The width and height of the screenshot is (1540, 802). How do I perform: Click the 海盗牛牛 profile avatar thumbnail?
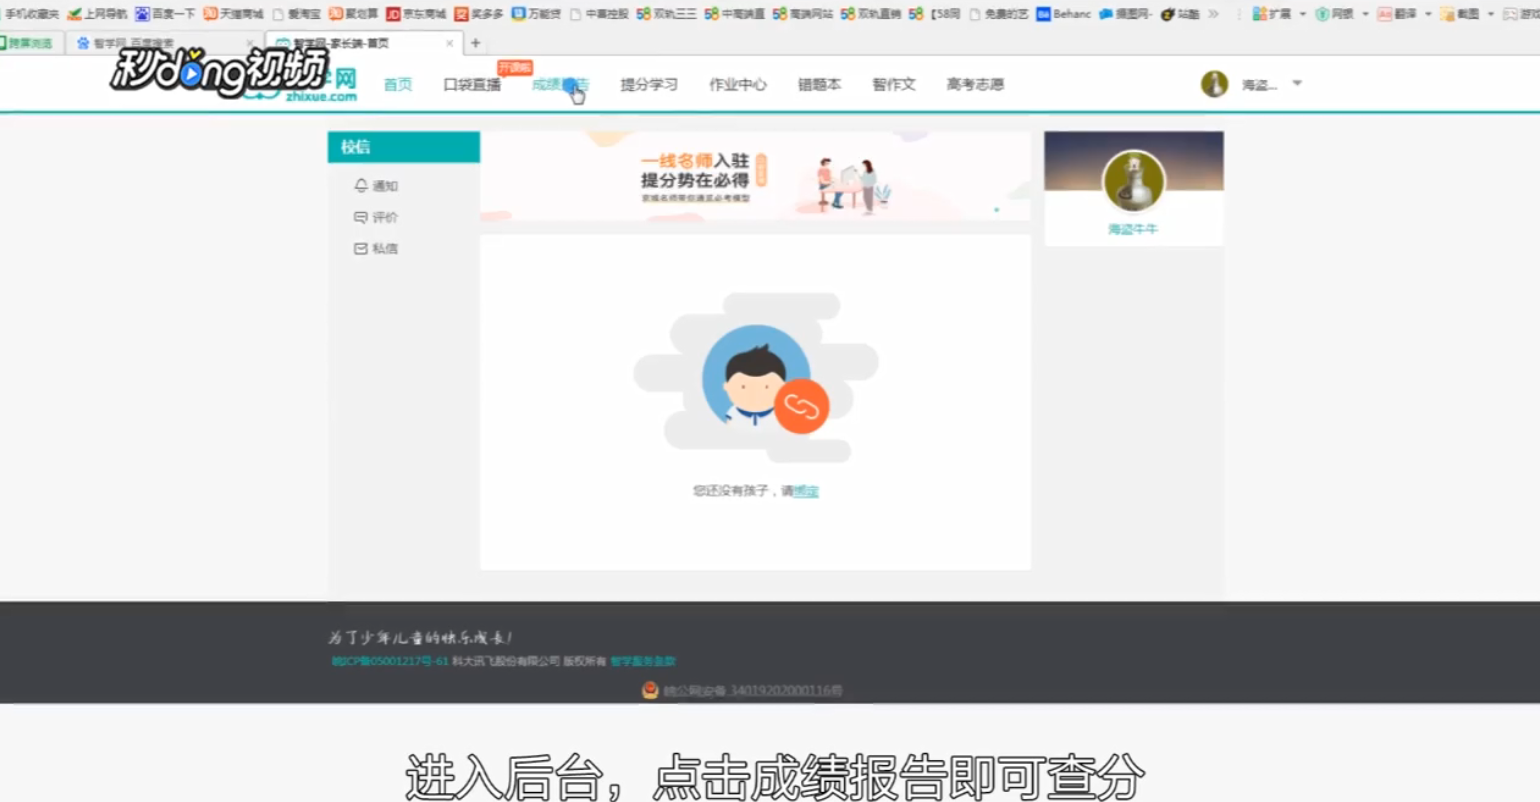(1133, 181)
